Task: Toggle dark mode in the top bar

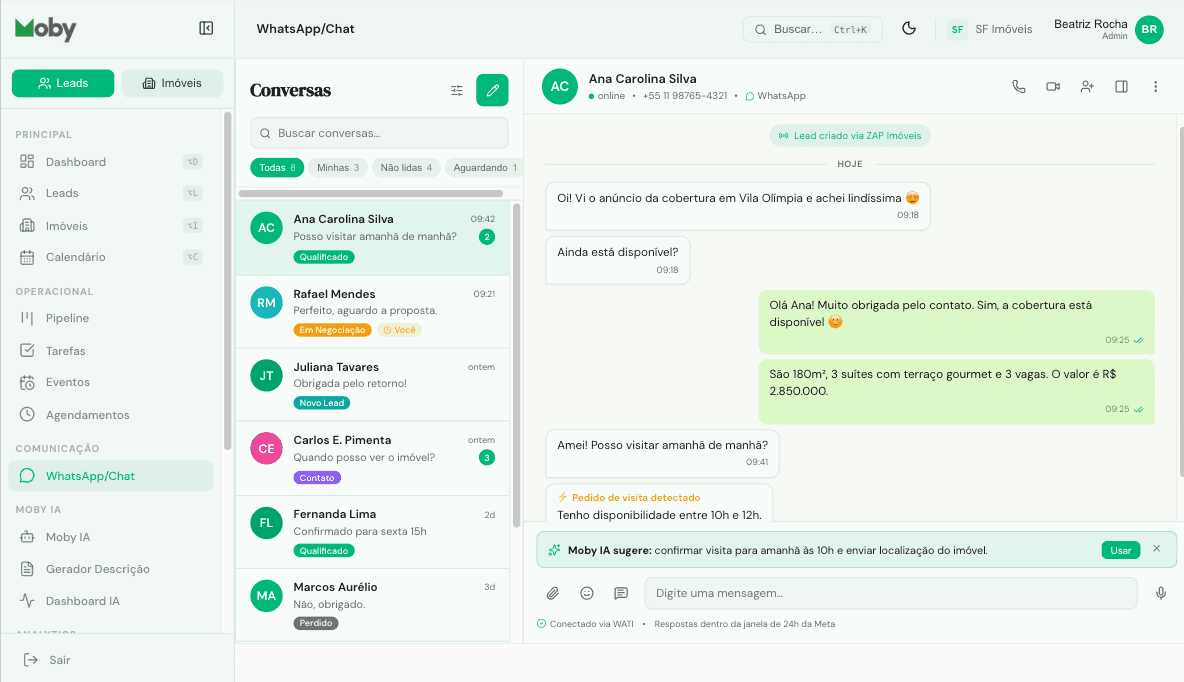Action: click(909, 29)
